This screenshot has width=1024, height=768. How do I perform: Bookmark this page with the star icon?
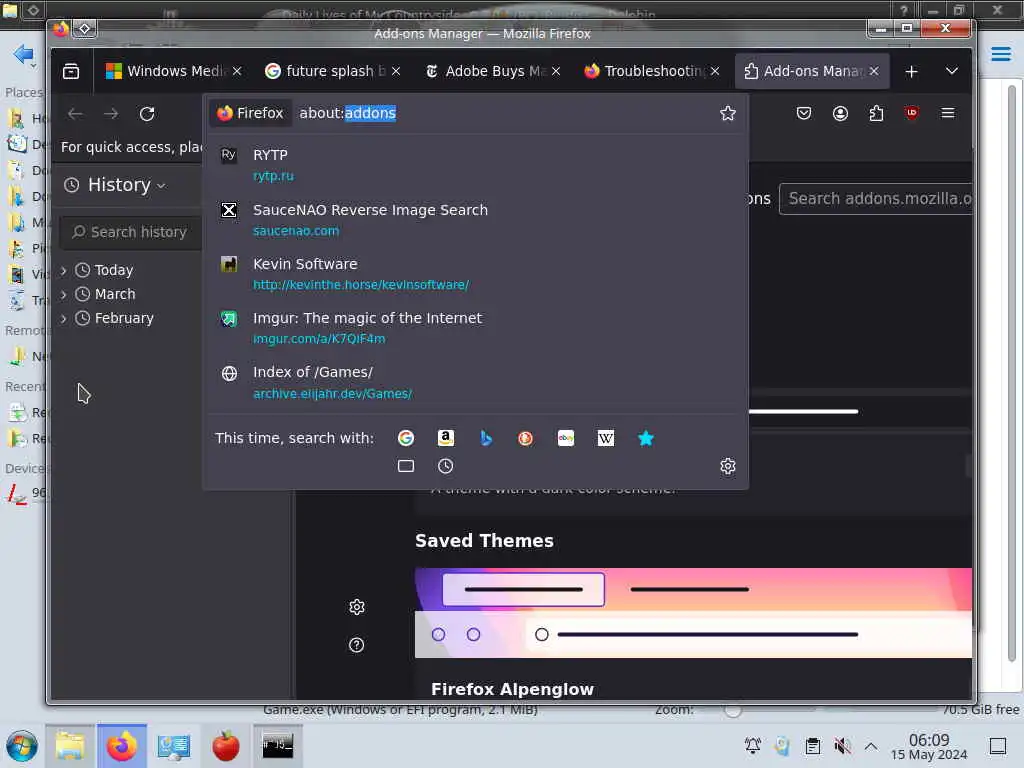point(728,114)
